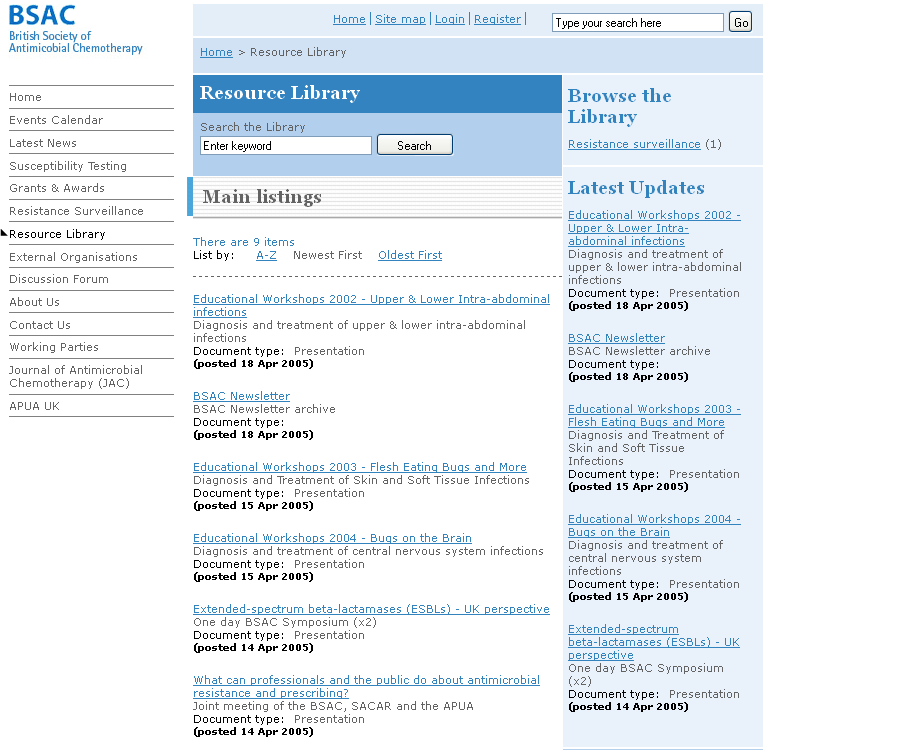Screen dimensions: 920x750
Task: Navigate to Discussion Forum menu item
Action: [59, 279]
